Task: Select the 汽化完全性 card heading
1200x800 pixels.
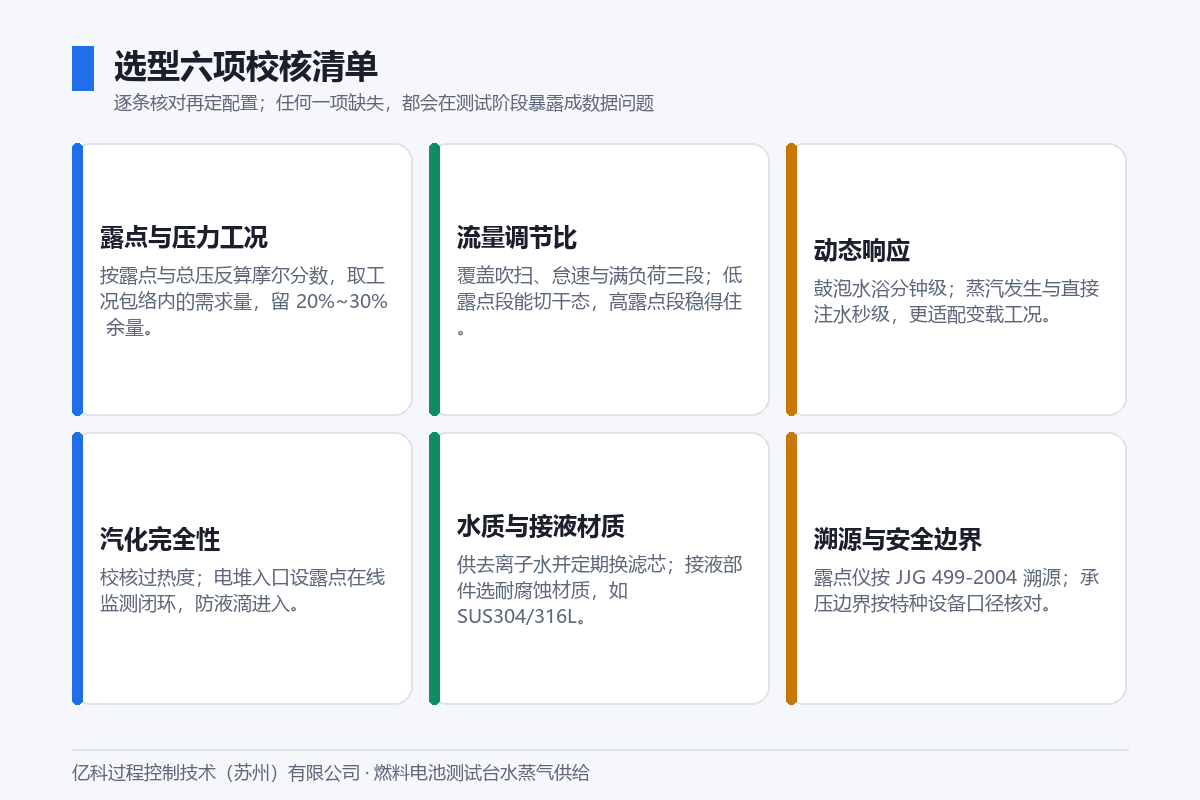Action: [x=160, y=540]
